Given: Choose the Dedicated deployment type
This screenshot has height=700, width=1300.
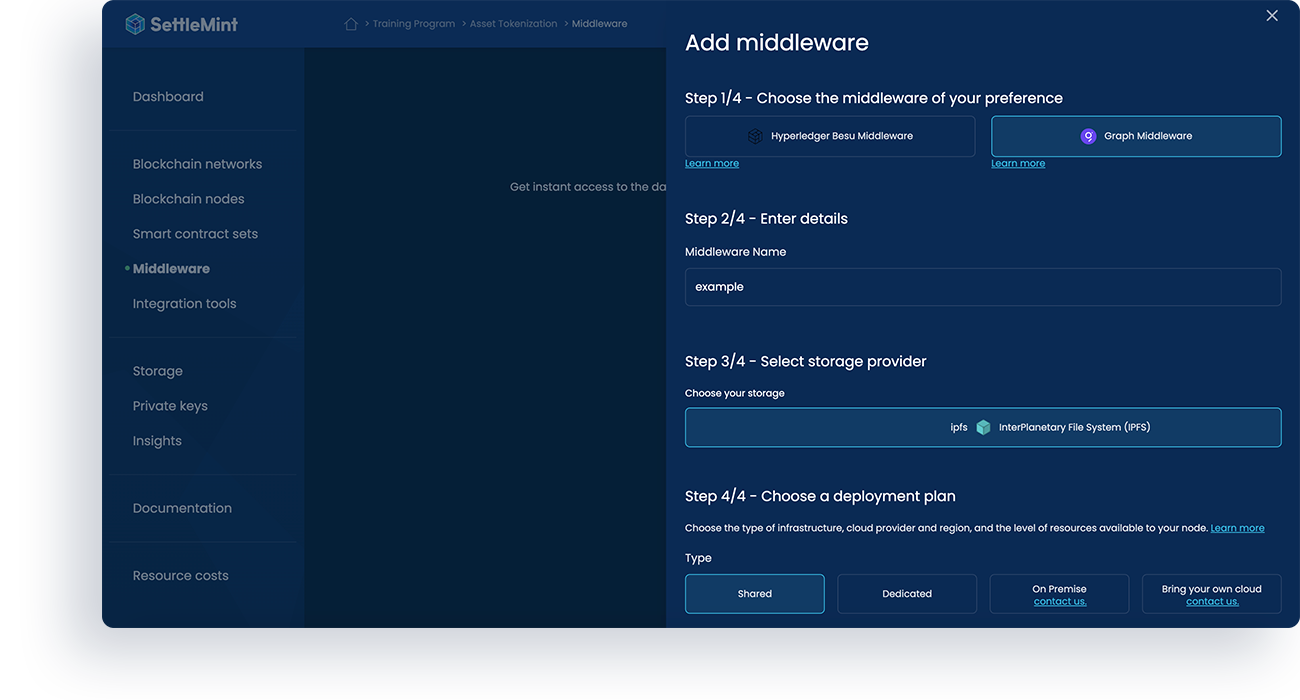Looking at the screenshot, I should (906, 593).
